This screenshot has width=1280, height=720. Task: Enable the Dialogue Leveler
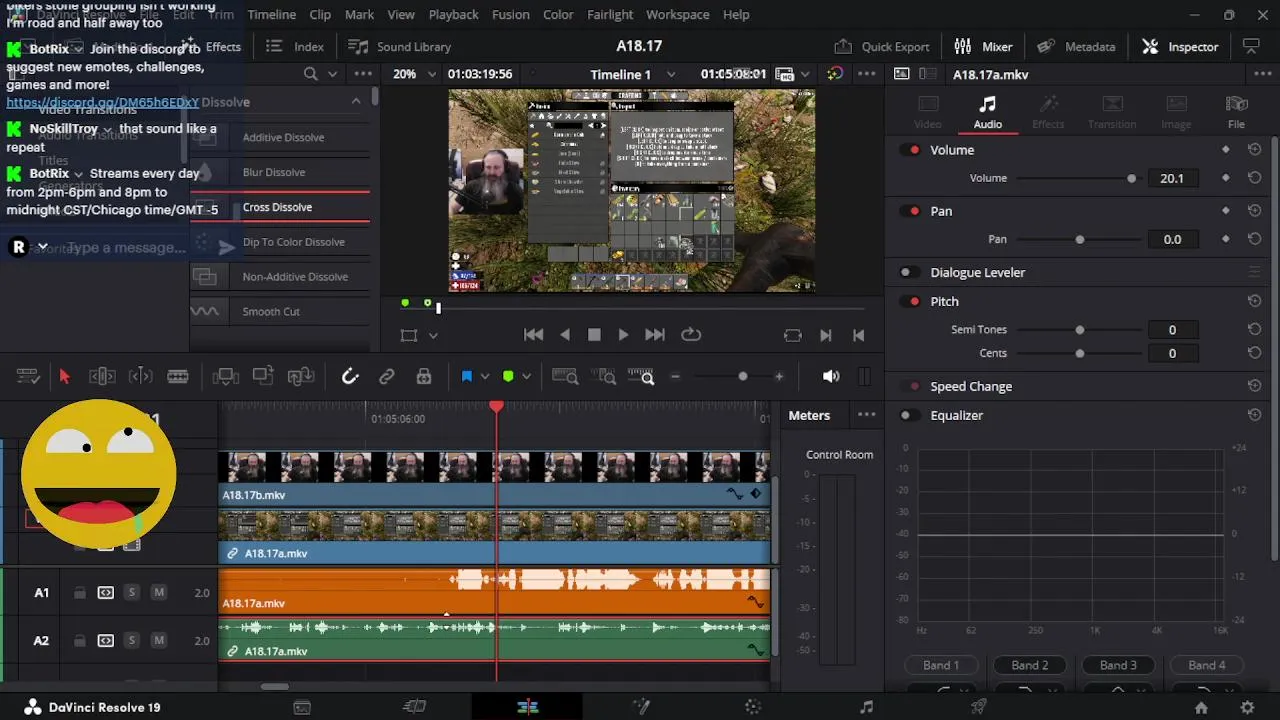pyautogui.click(x=909, y=272)
